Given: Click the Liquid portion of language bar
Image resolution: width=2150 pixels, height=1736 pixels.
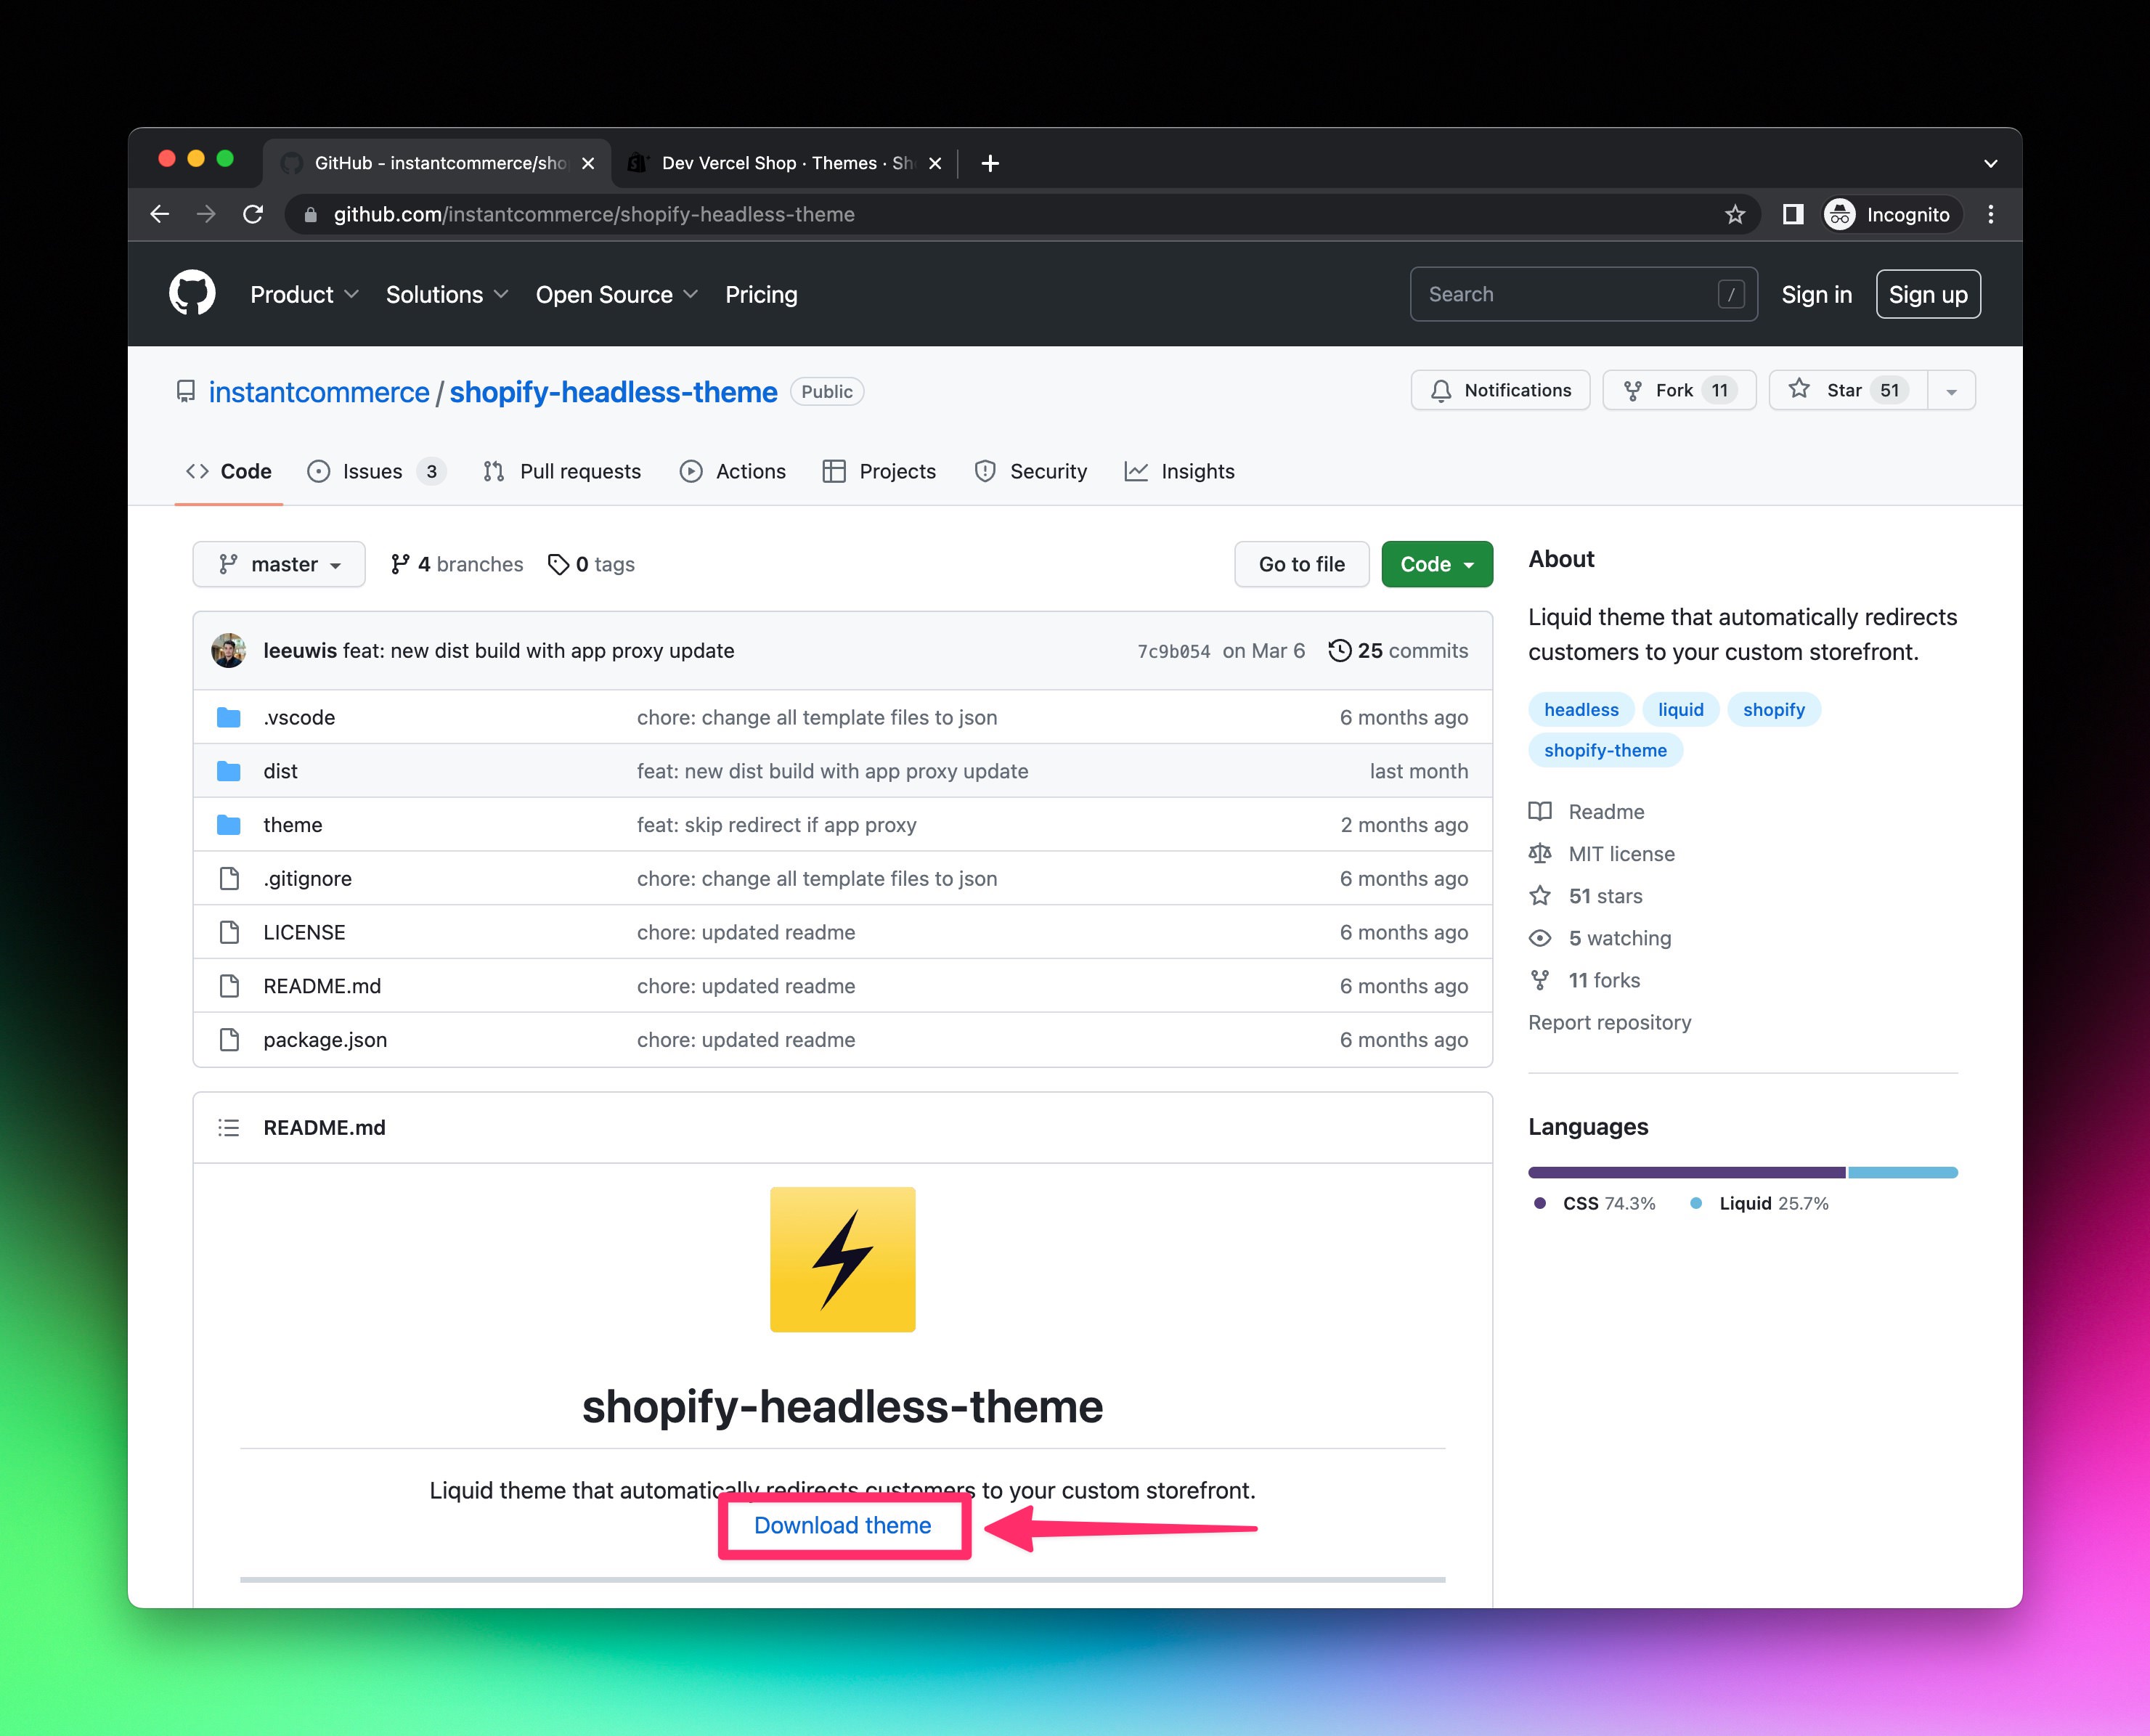Looking at the screenshot, I should click(1902, 1172).
